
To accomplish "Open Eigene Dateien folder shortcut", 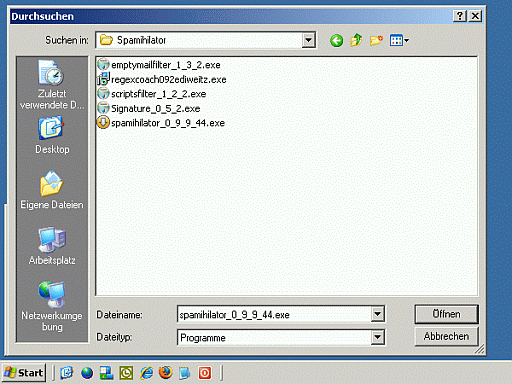I will [52, 190].
